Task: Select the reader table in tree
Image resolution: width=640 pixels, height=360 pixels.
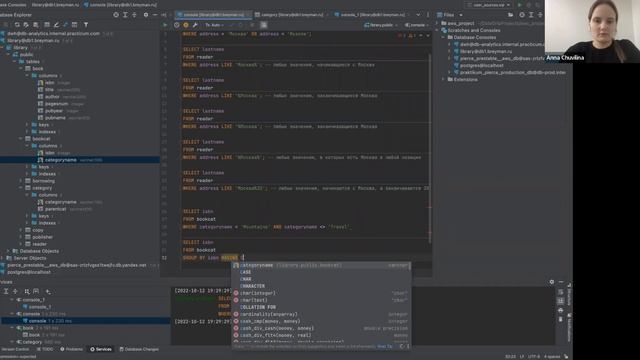Action: pos(39,244)
